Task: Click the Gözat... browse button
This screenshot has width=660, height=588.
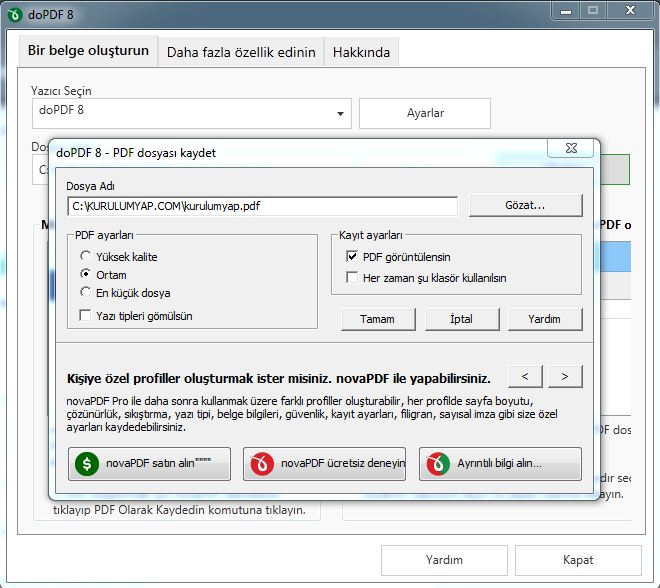Action: (x=526, y=205)
